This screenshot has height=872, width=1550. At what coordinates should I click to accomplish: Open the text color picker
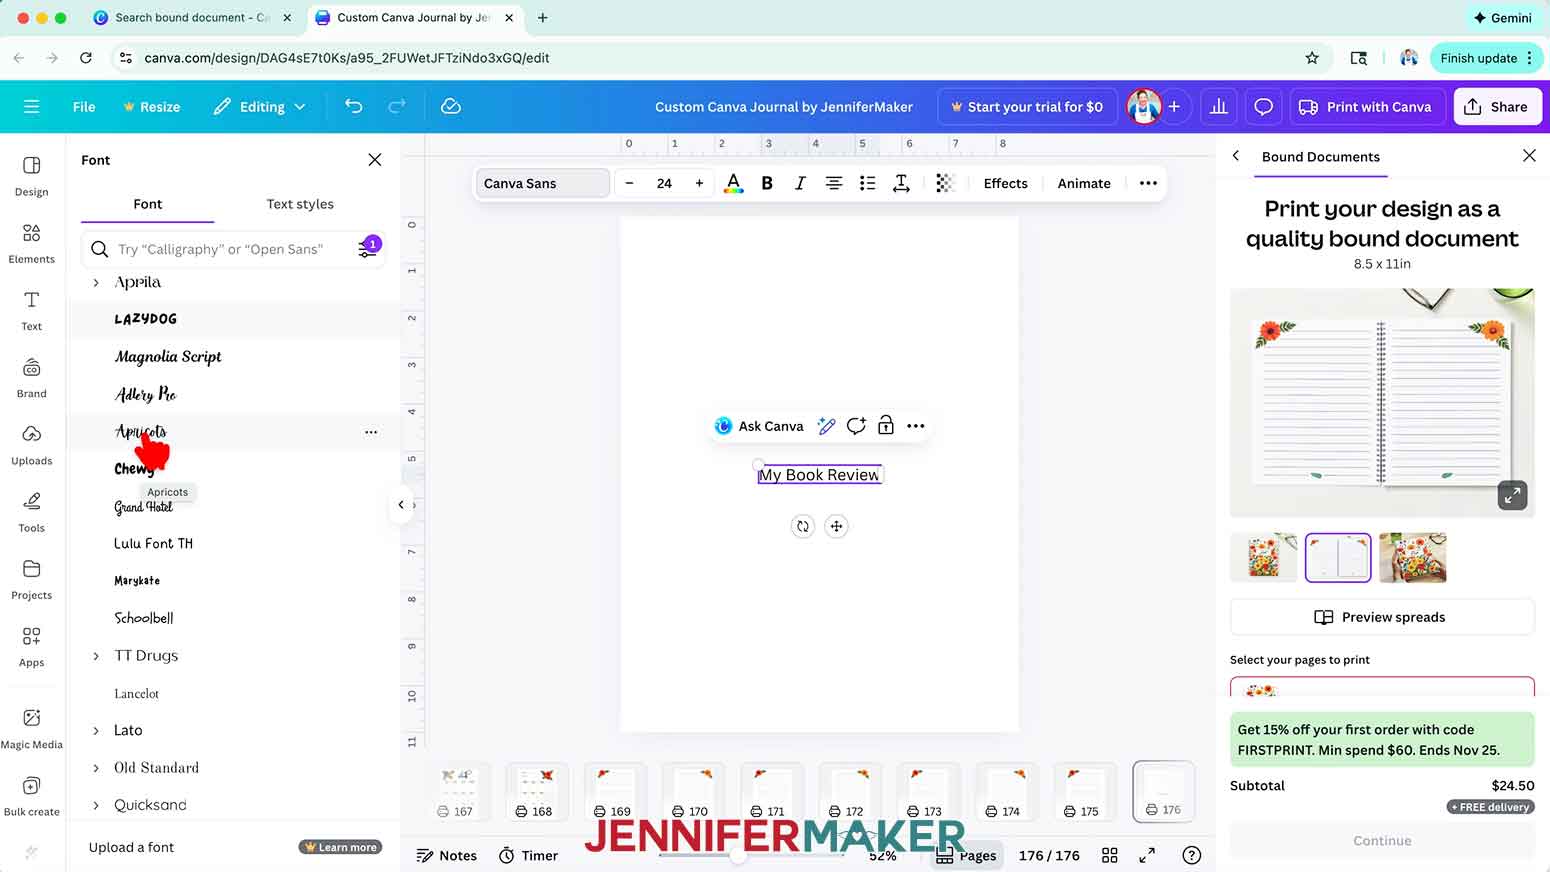click(x=733, y=183)
